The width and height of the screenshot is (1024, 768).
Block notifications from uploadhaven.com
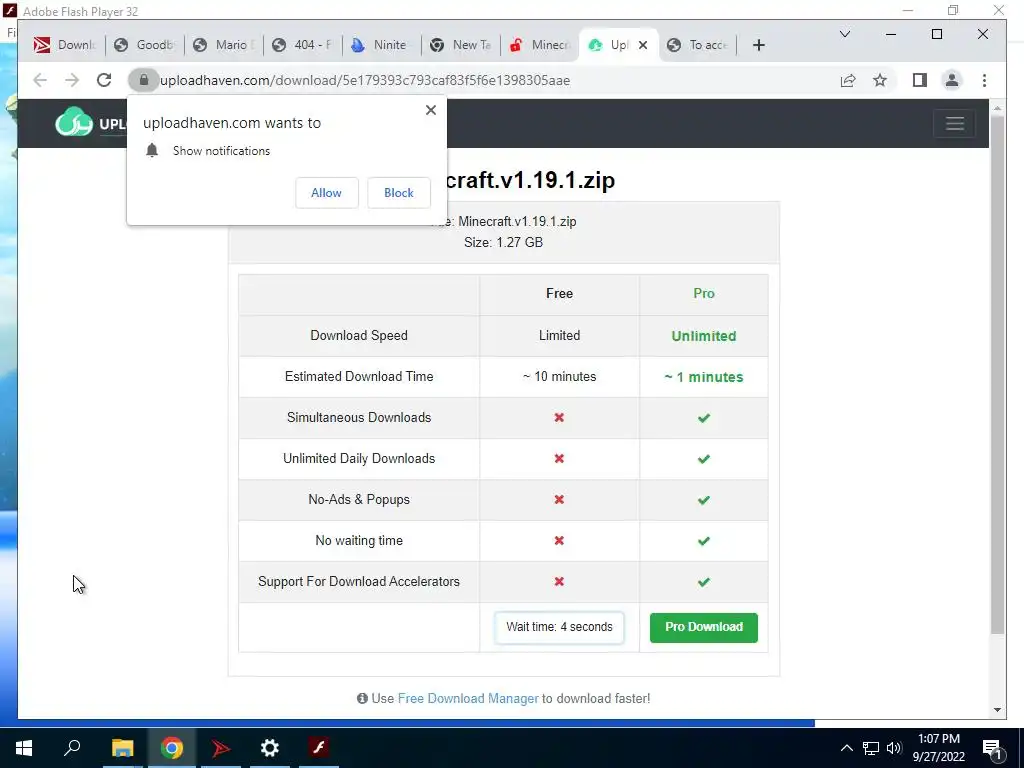[x=398, y=193]
